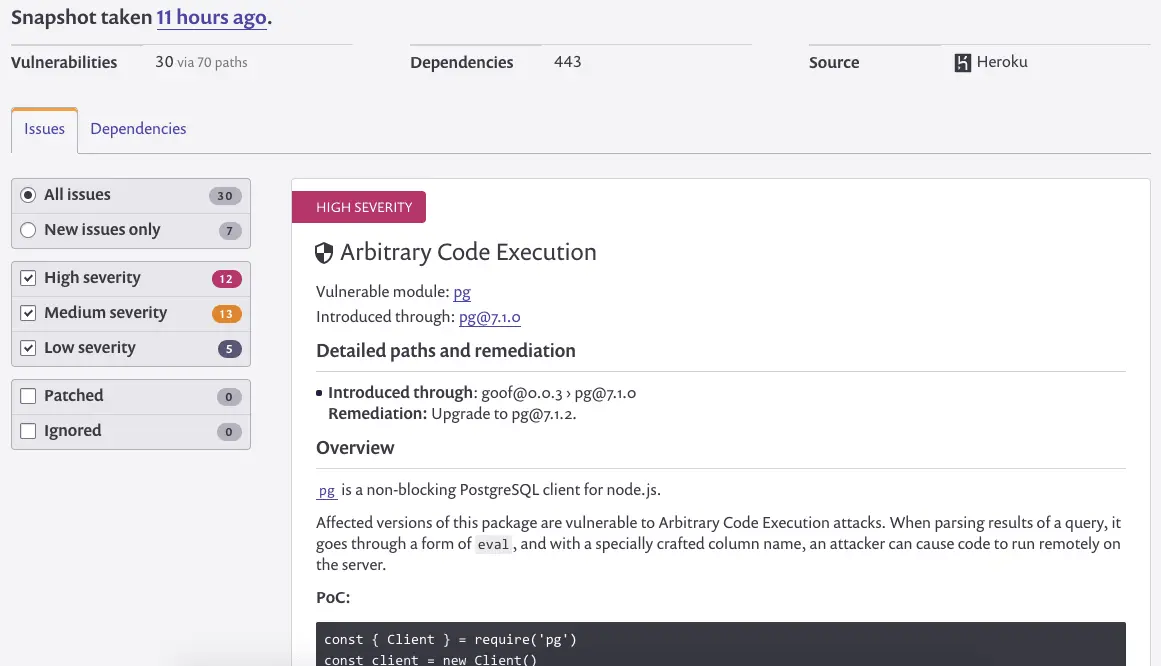Click the shield icon beside Arbitrary Code Execution
The width and height of the screenshot is (1161, 666).
pos(324,253)
